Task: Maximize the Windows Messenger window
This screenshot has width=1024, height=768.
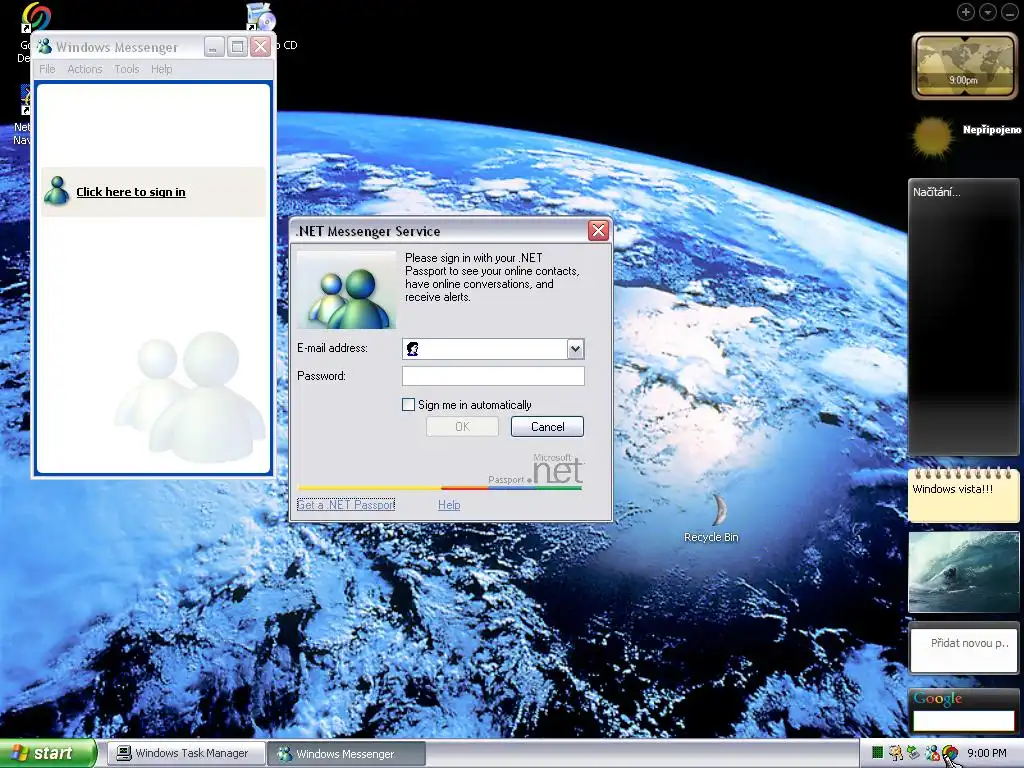Action: 238,46
